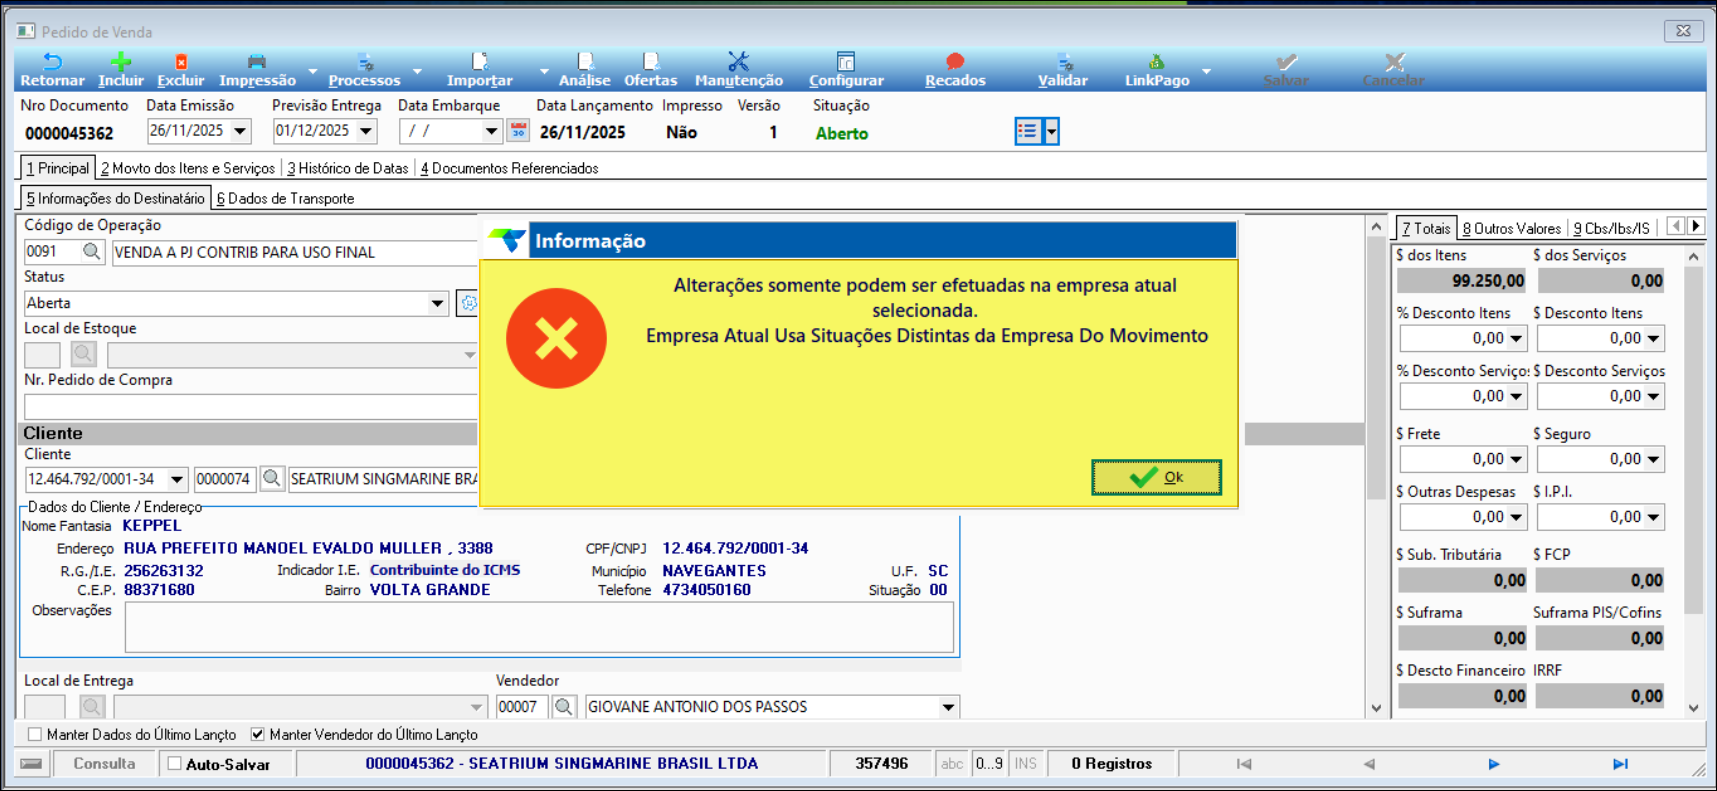Click the Consulta button in status bar
Screen dimensions: 1717x791
(104, 764)
